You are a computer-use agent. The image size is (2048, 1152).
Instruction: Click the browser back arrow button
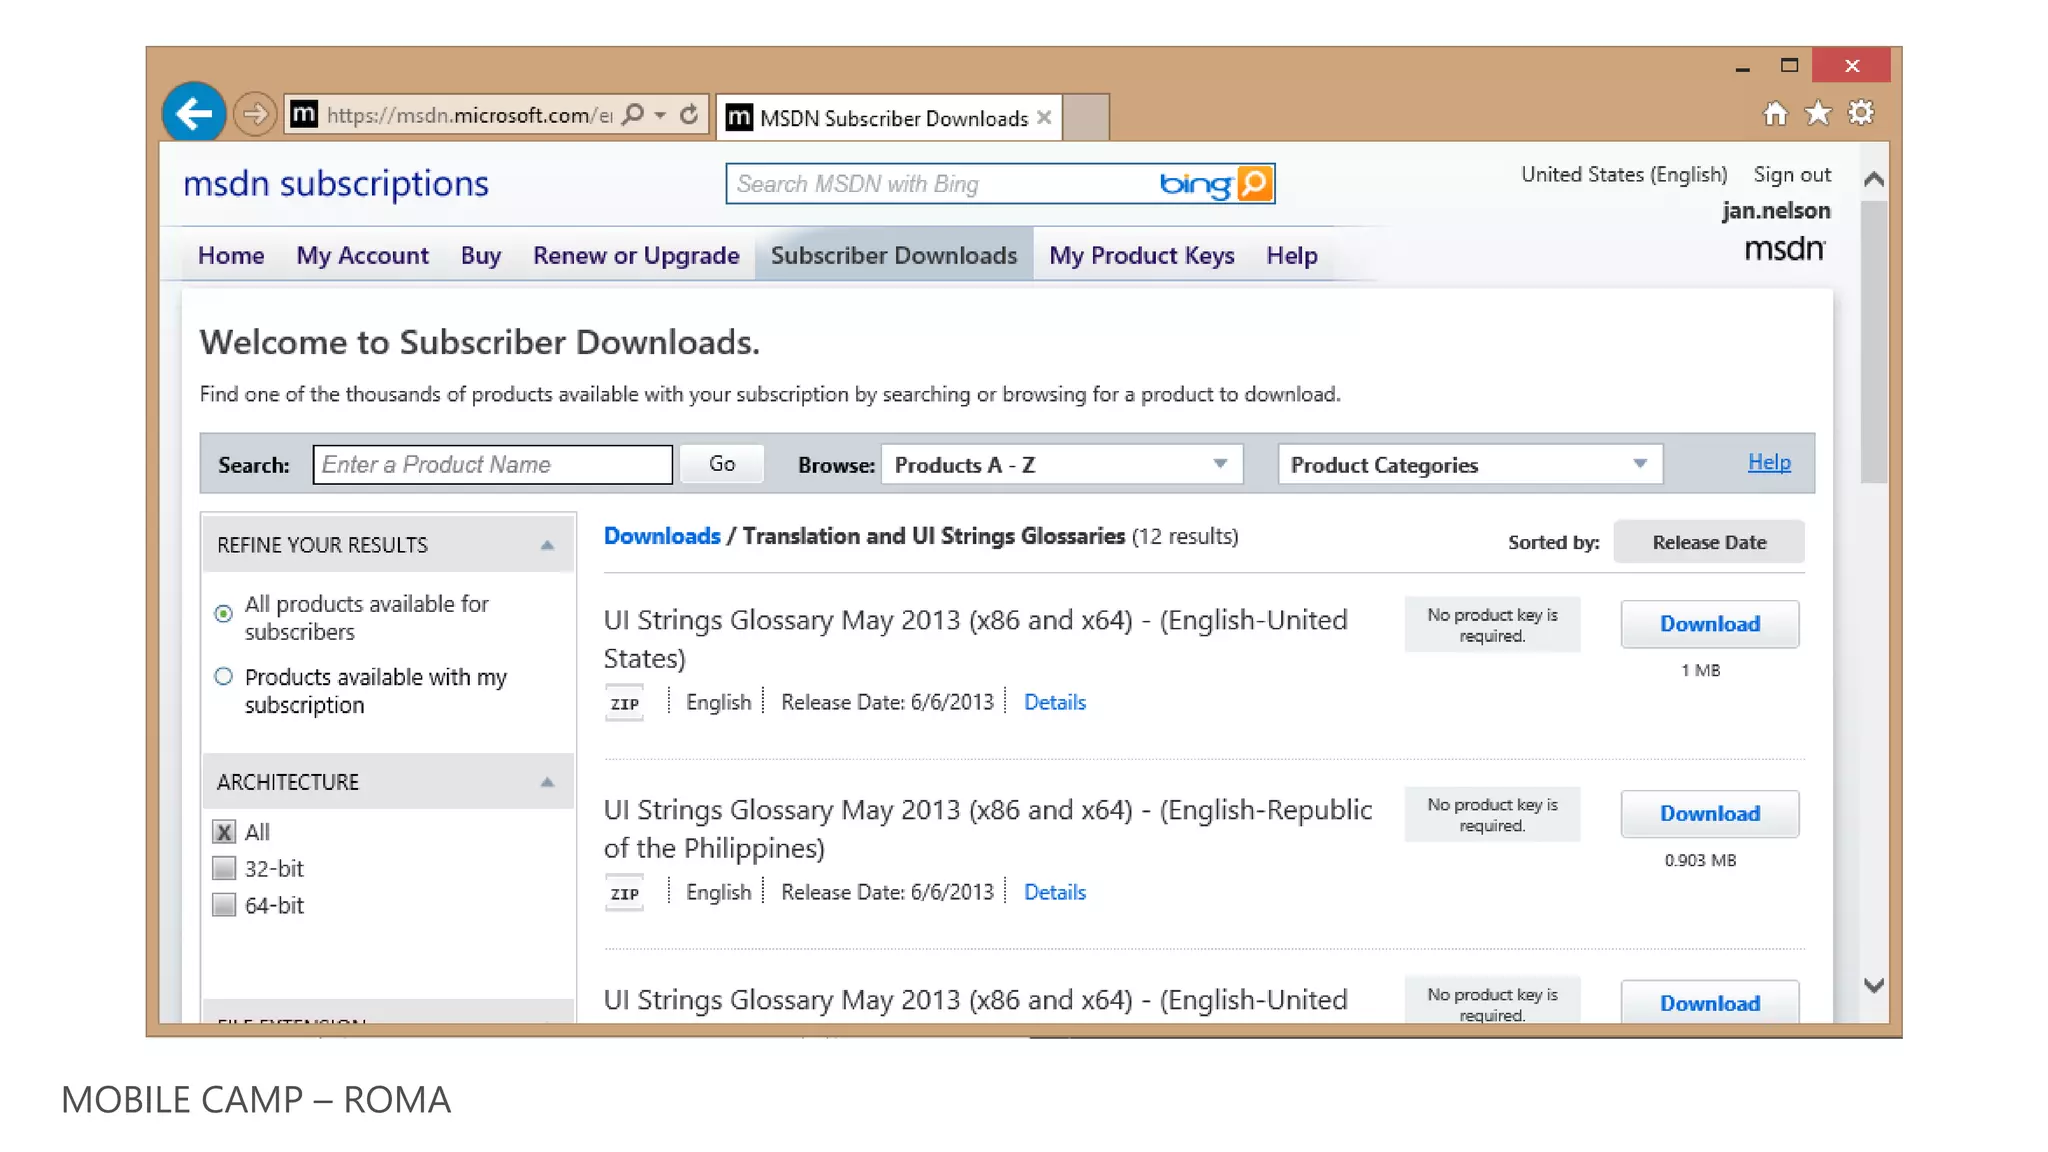193,114
